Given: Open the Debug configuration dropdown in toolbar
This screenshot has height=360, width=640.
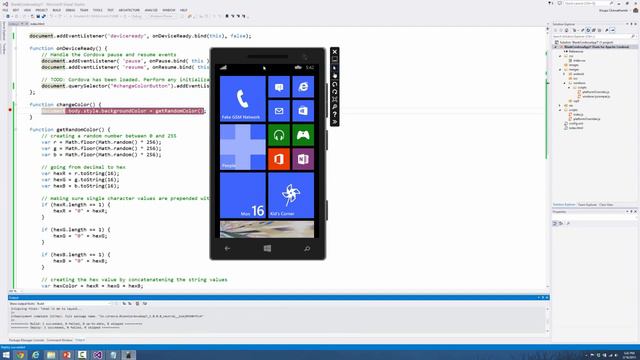Looking at the screenshot, I should (x=138, y=16).
